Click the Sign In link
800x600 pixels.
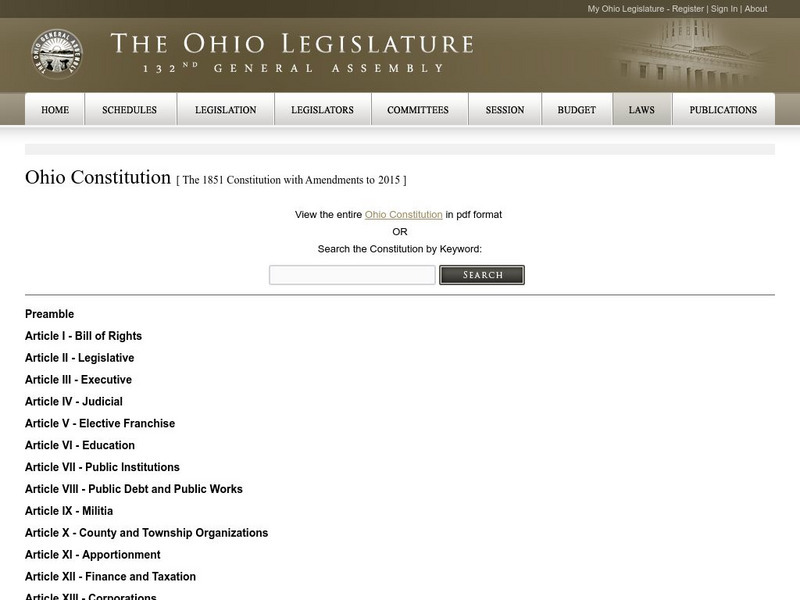click(x=724, y=9)
